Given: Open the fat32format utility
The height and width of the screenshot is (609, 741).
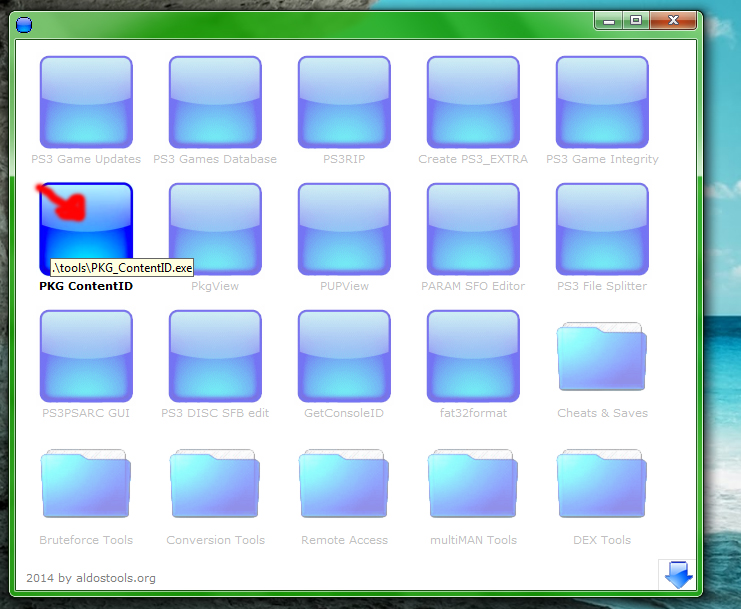Looking at the screenshot, I should click(473, 356).
